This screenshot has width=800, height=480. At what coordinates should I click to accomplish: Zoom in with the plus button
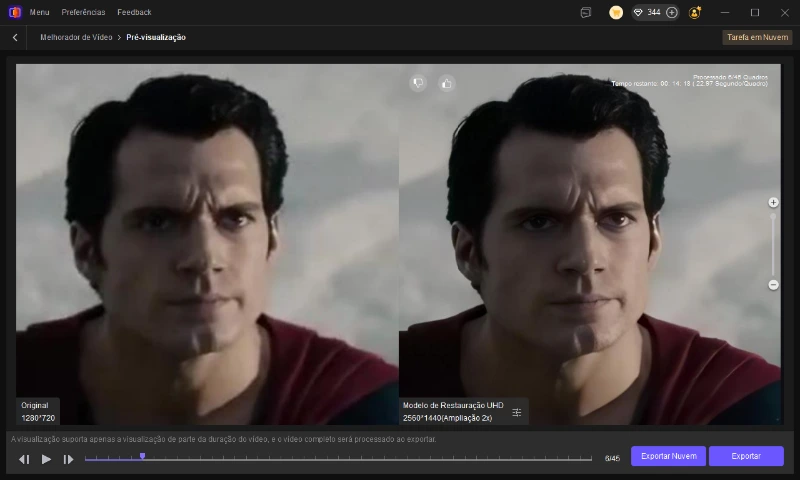pyautogui.click(x=773, y=203)
